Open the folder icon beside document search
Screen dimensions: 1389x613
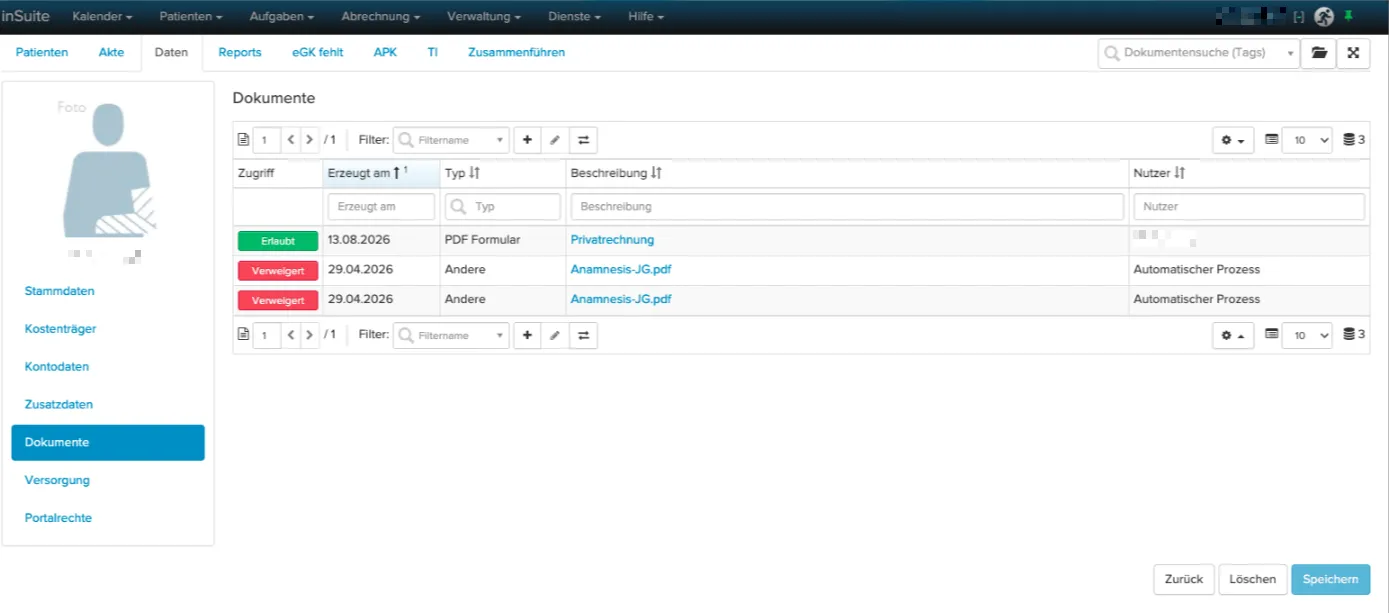pos(1319,53)
